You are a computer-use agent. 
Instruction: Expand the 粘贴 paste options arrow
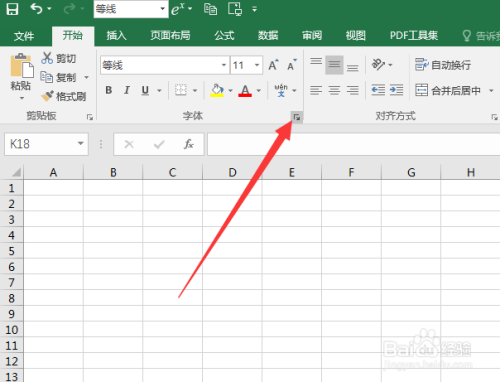[x=22, y=98]
